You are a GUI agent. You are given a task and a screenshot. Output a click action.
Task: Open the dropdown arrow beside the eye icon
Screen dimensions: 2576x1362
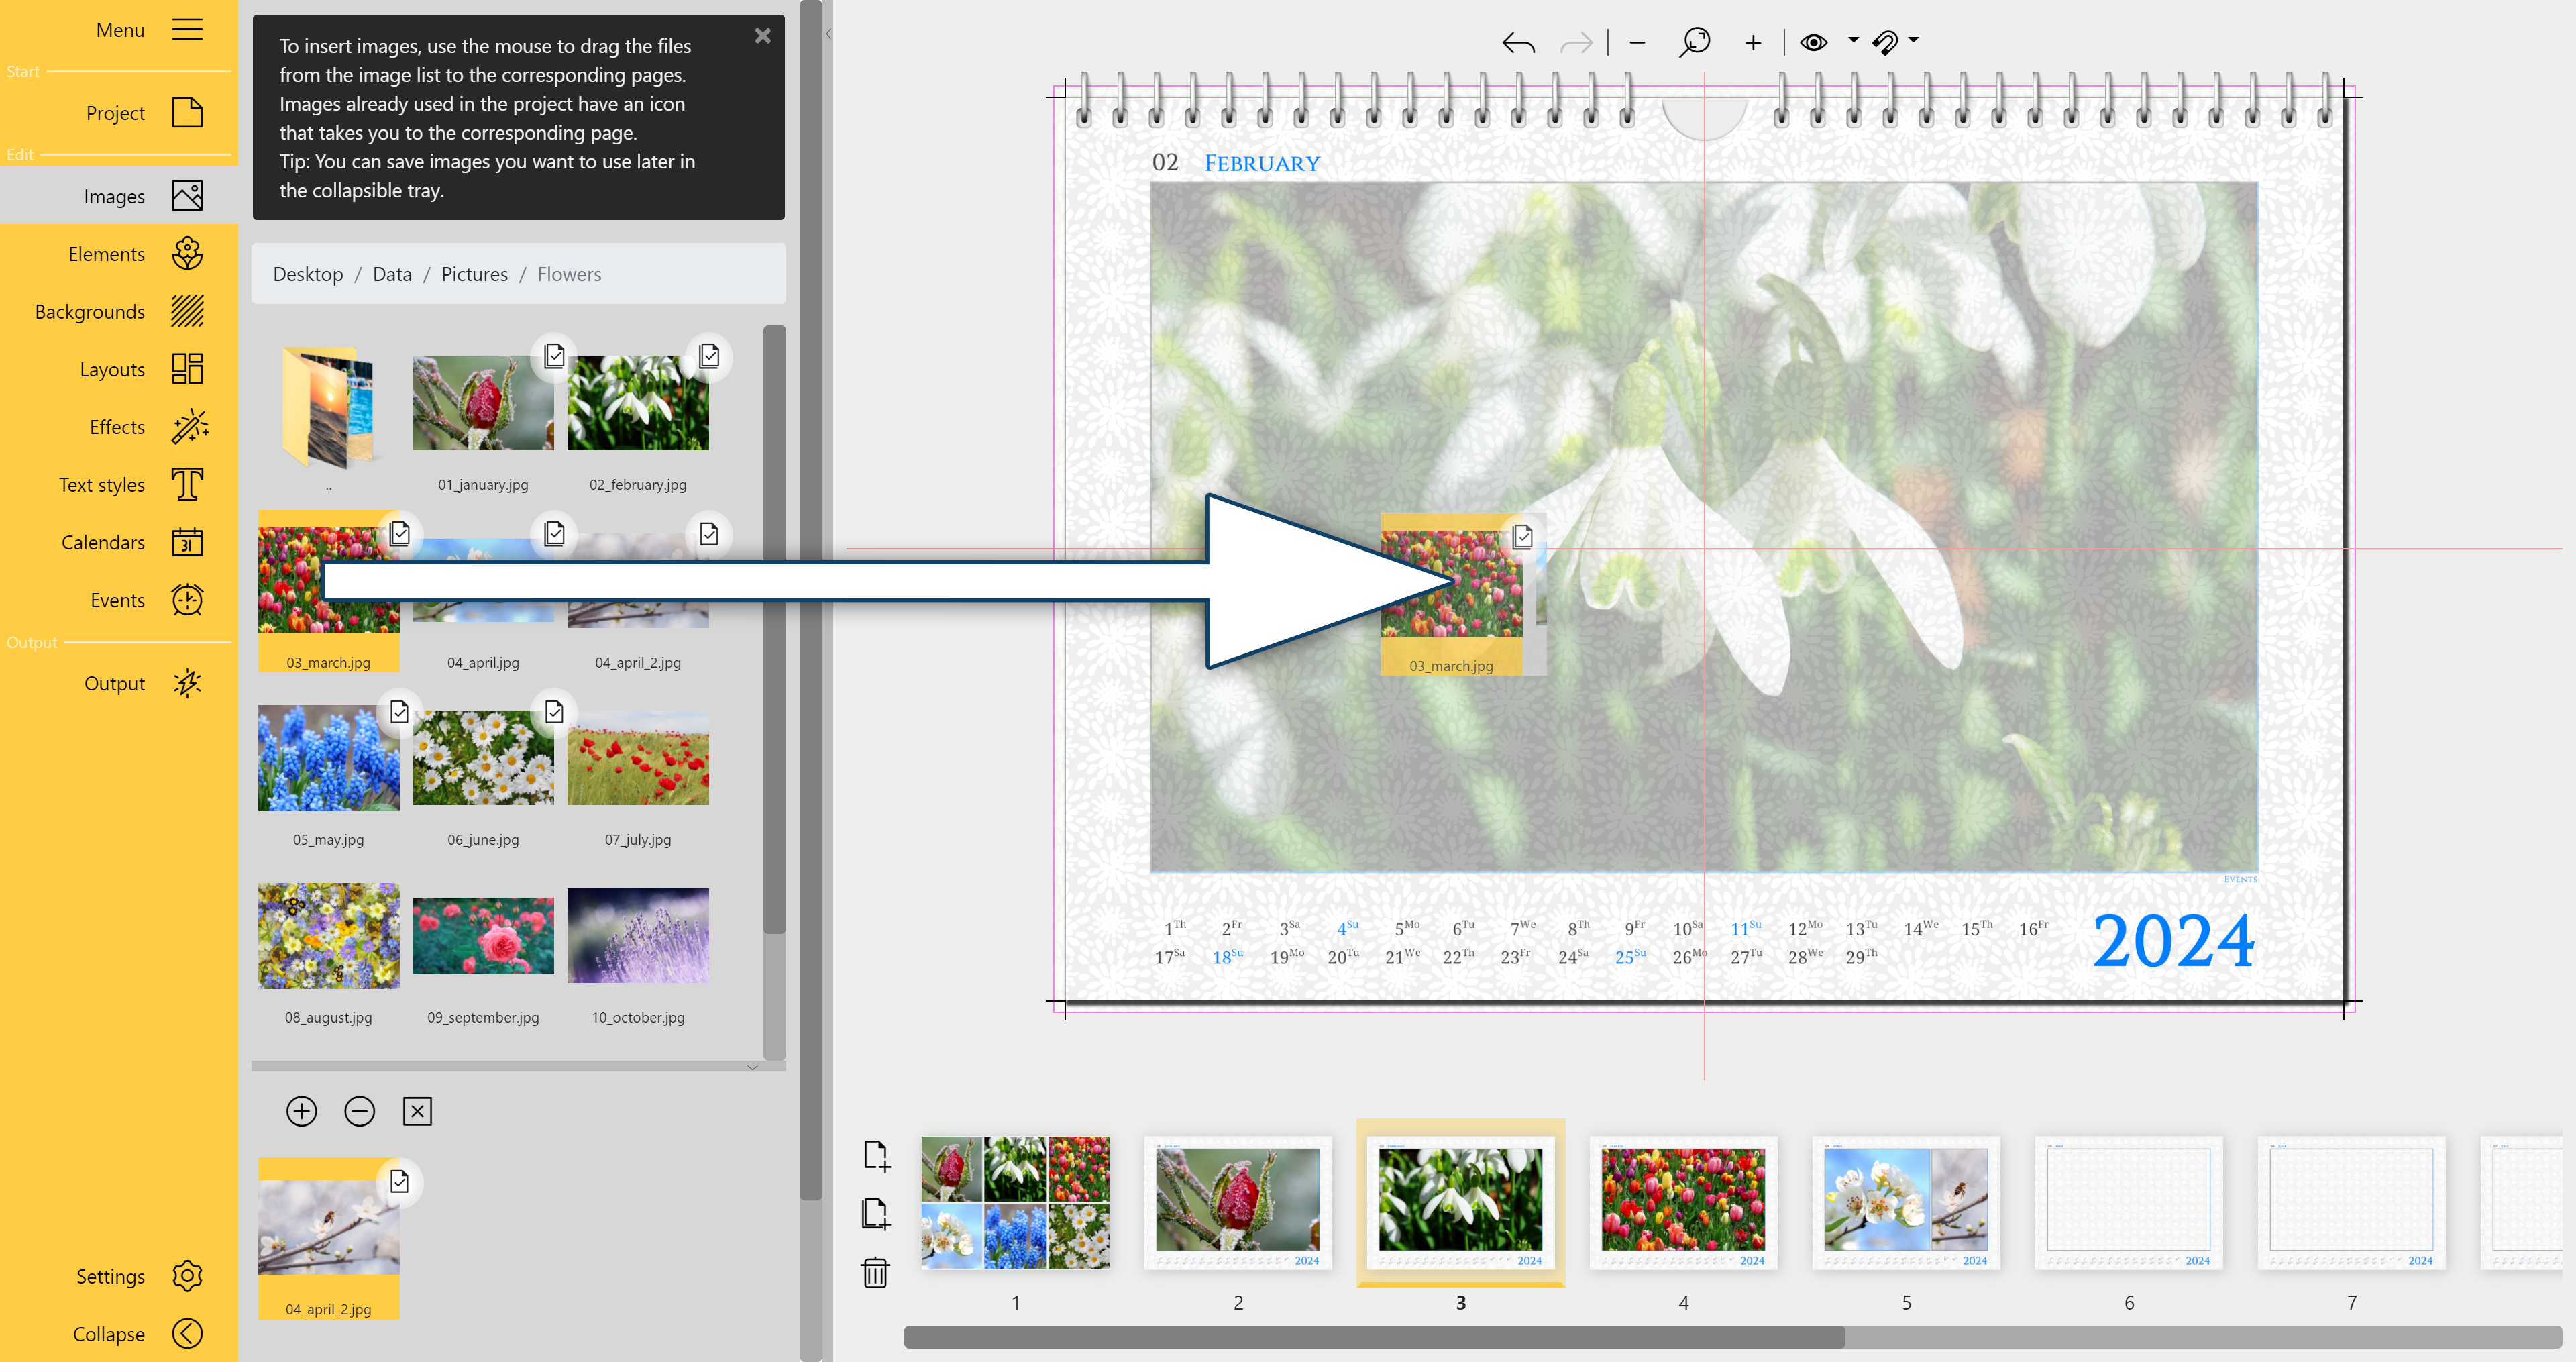click(1853, 41)
